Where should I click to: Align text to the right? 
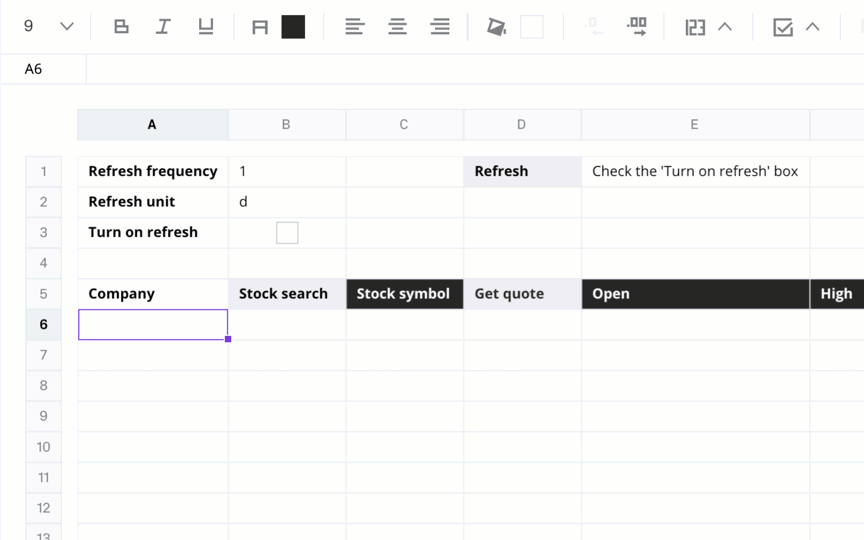coord(440,26)
